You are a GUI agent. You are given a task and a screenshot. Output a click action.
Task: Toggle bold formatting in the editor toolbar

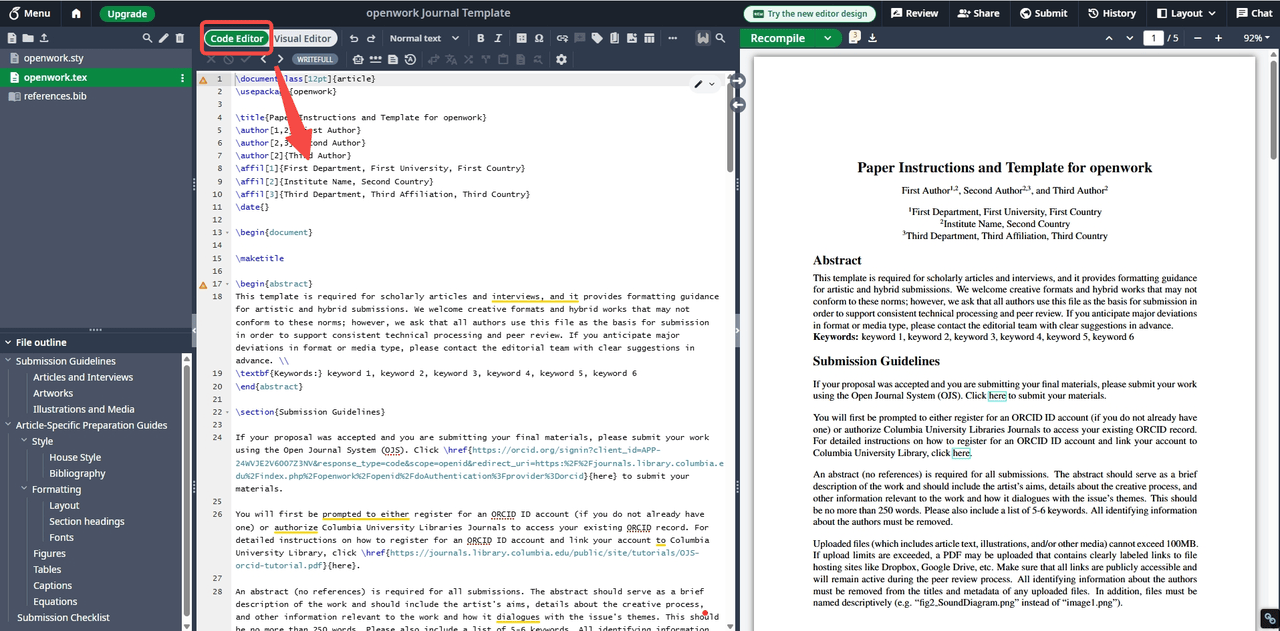coord(482,37)
